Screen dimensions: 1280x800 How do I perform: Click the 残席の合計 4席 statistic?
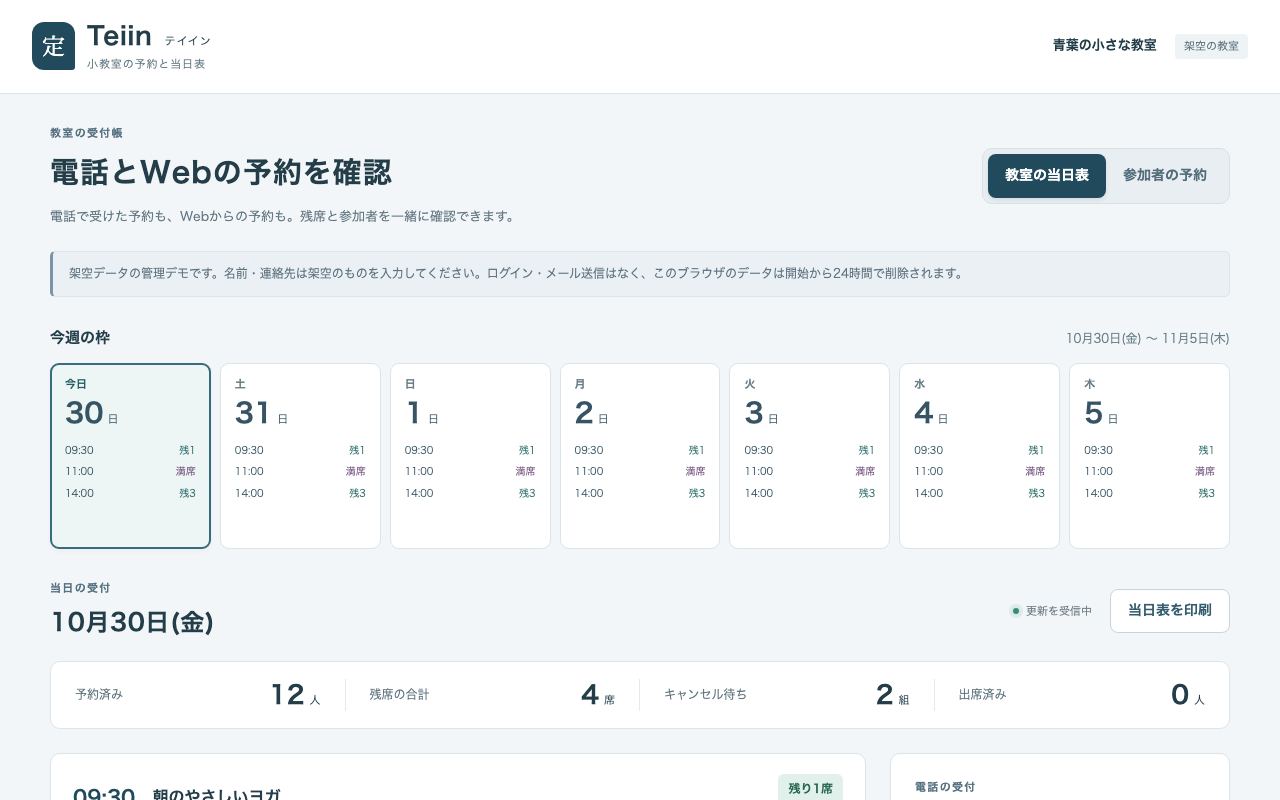coord(492,695)
